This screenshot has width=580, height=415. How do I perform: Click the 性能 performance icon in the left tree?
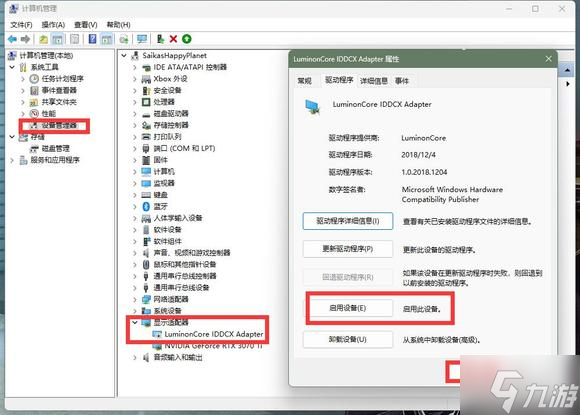(34, 113)
